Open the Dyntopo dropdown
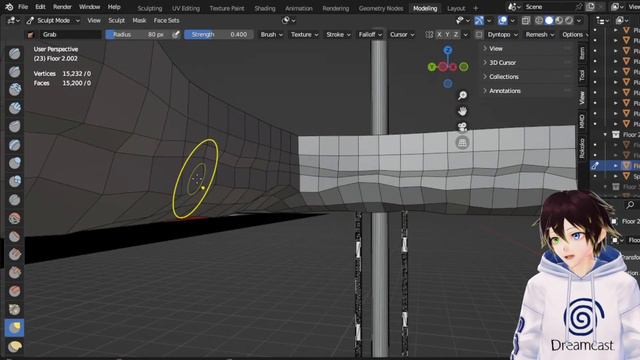640x360 pixels. (x=502, y=35)
